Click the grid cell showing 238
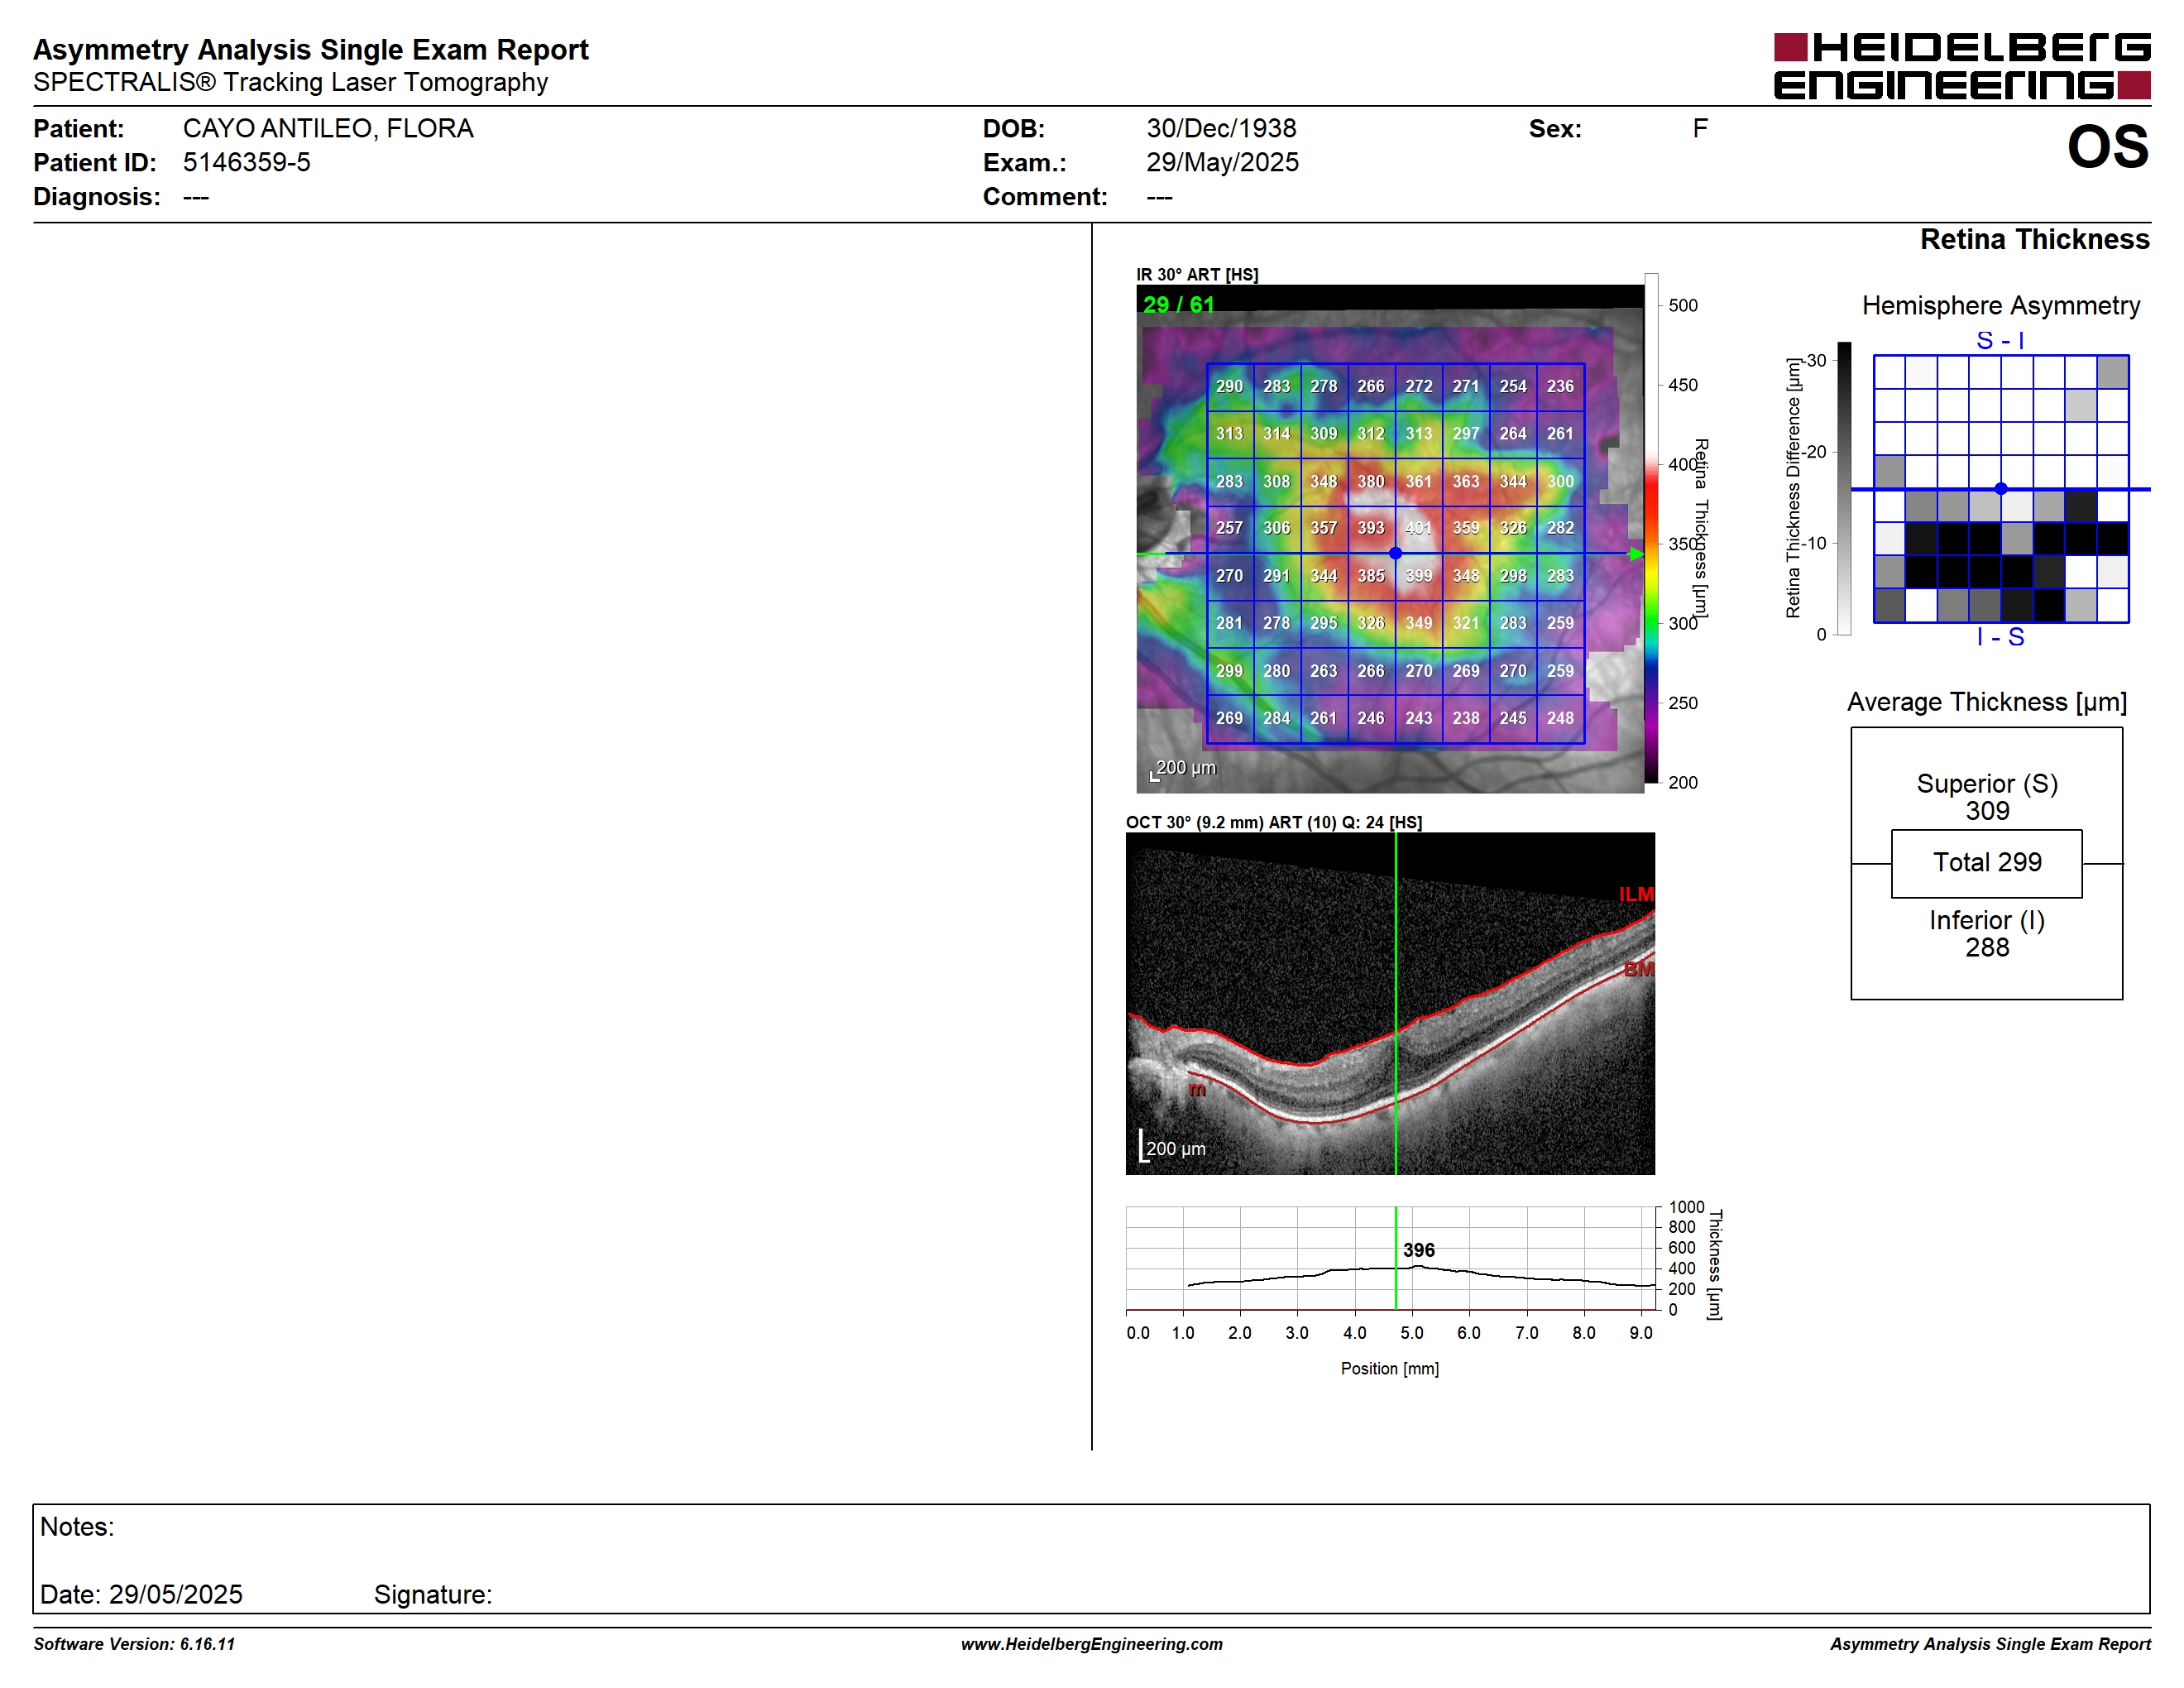The image size is (2184, 1688). click(1466, 718)
